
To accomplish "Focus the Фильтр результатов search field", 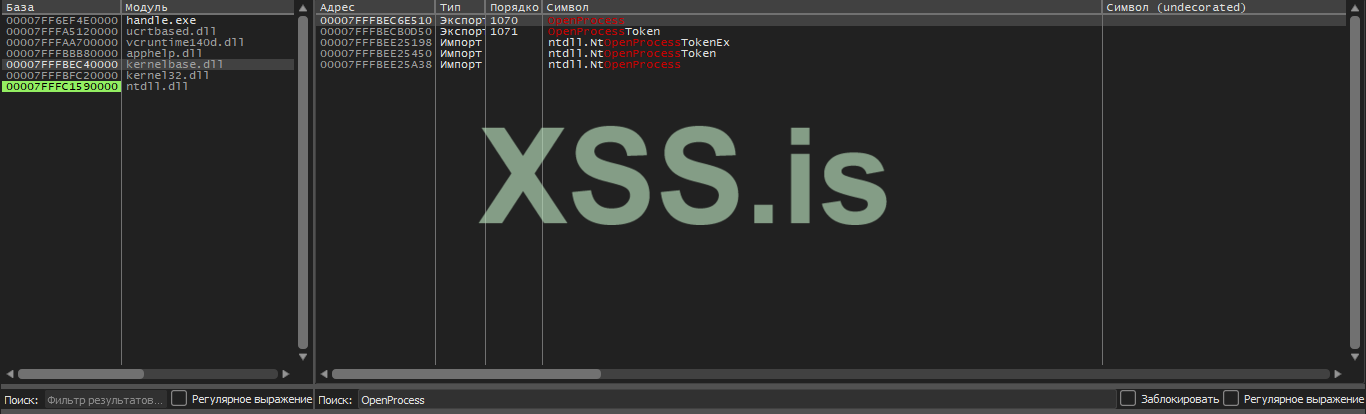I will 104,400.
